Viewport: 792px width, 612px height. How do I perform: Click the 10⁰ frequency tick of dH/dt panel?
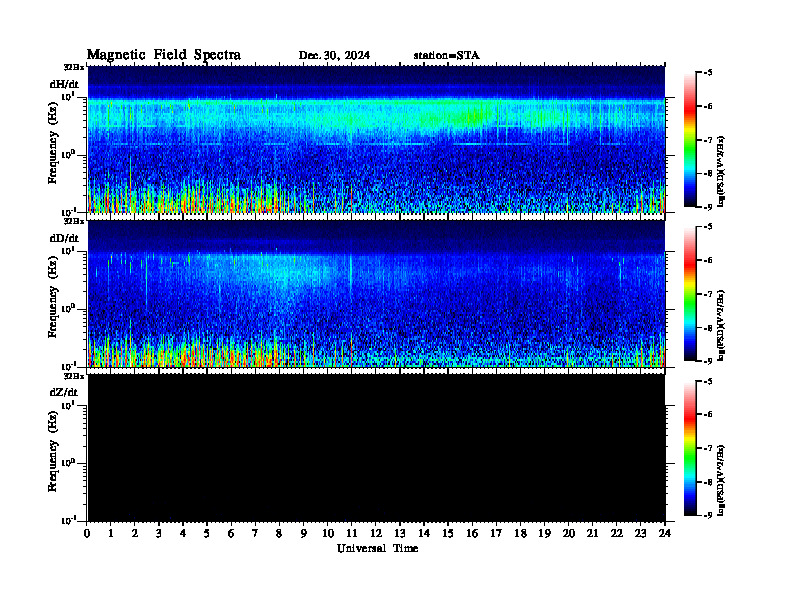click(x=68, y=155)
